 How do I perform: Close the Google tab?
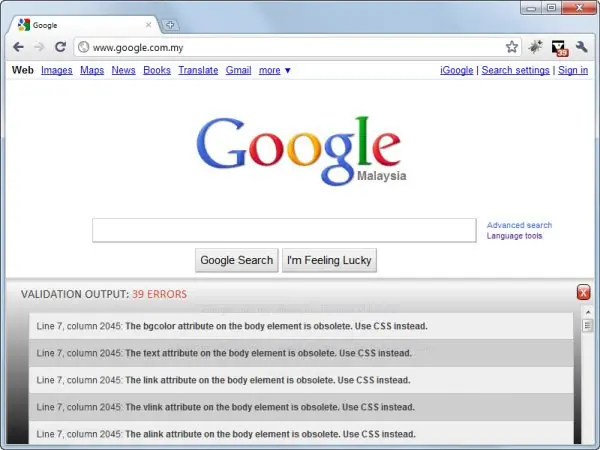click(148, 25)
